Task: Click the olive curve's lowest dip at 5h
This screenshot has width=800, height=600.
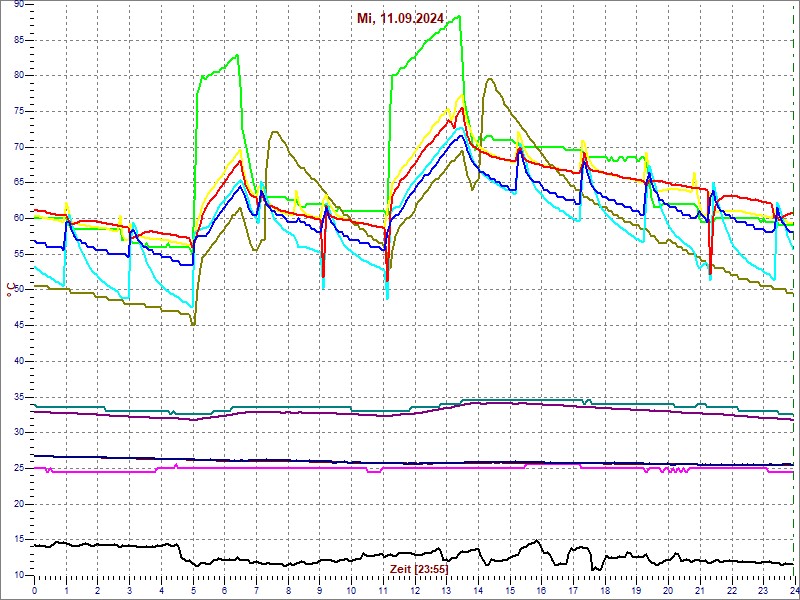Action: click(193, 324)
